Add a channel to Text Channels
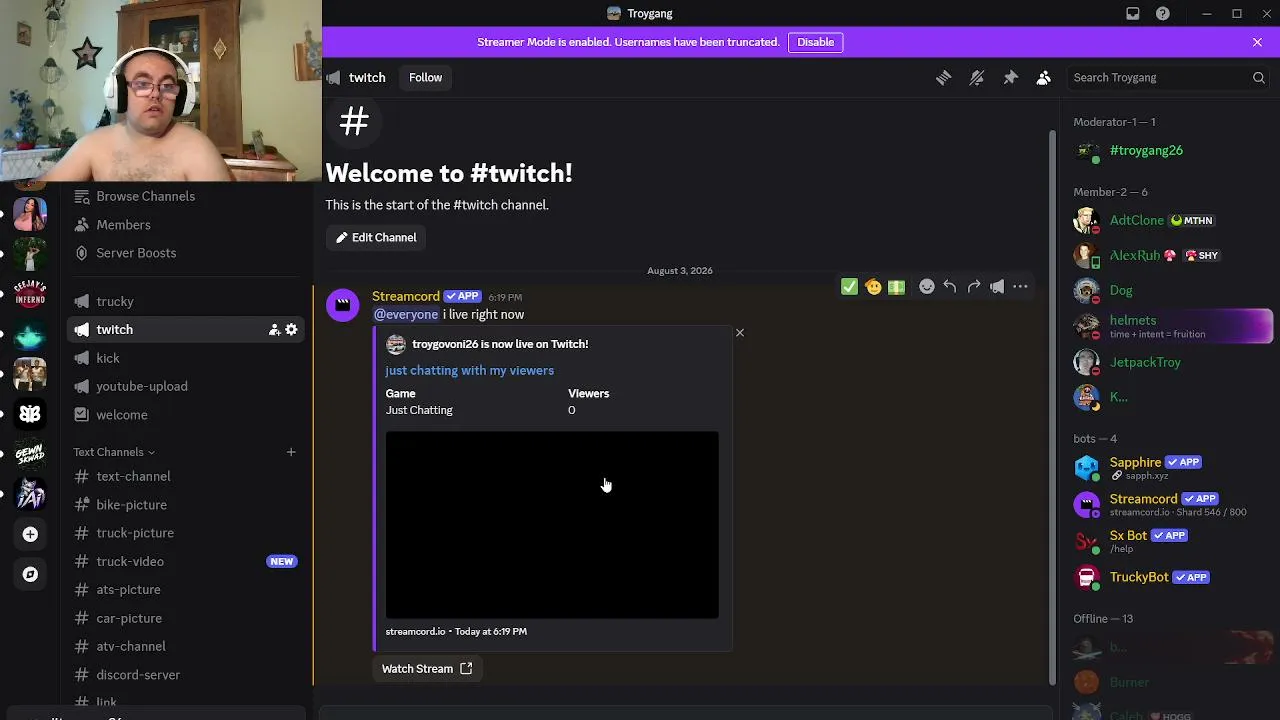 [291, 452]
